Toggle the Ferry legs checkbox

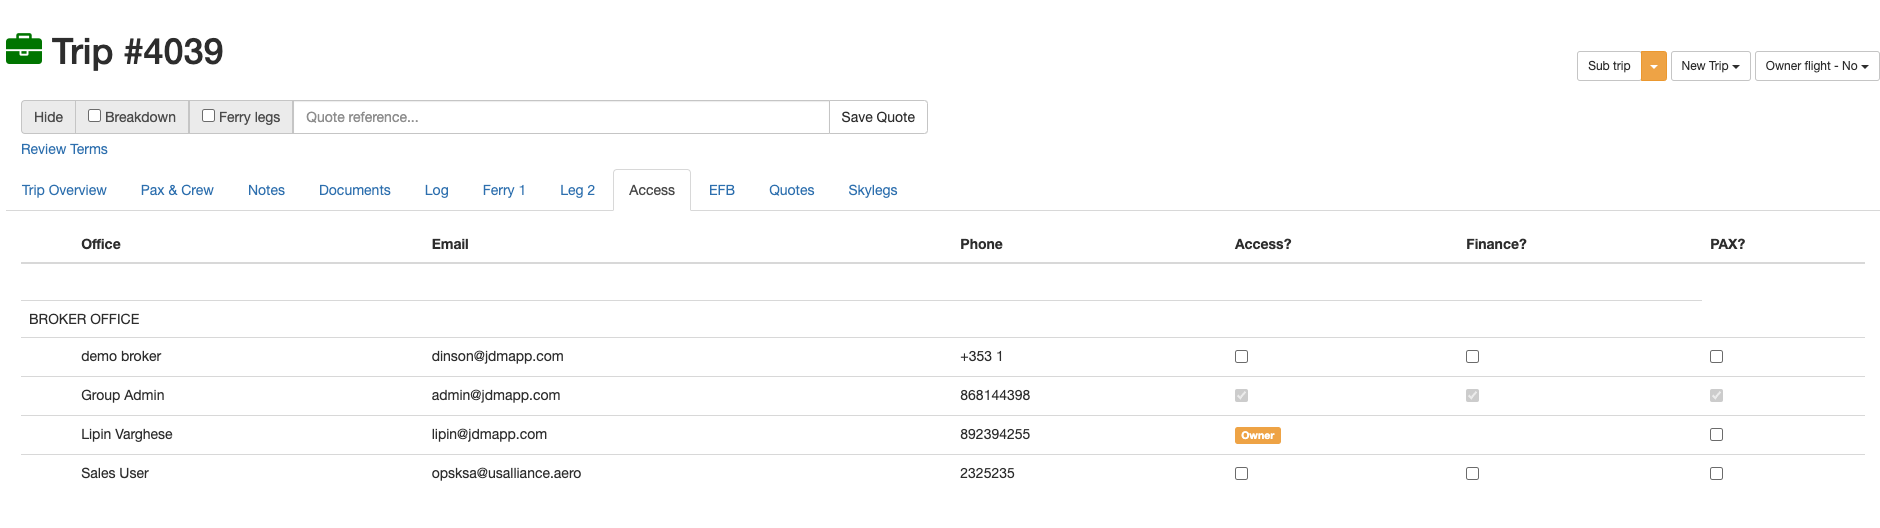209,116
